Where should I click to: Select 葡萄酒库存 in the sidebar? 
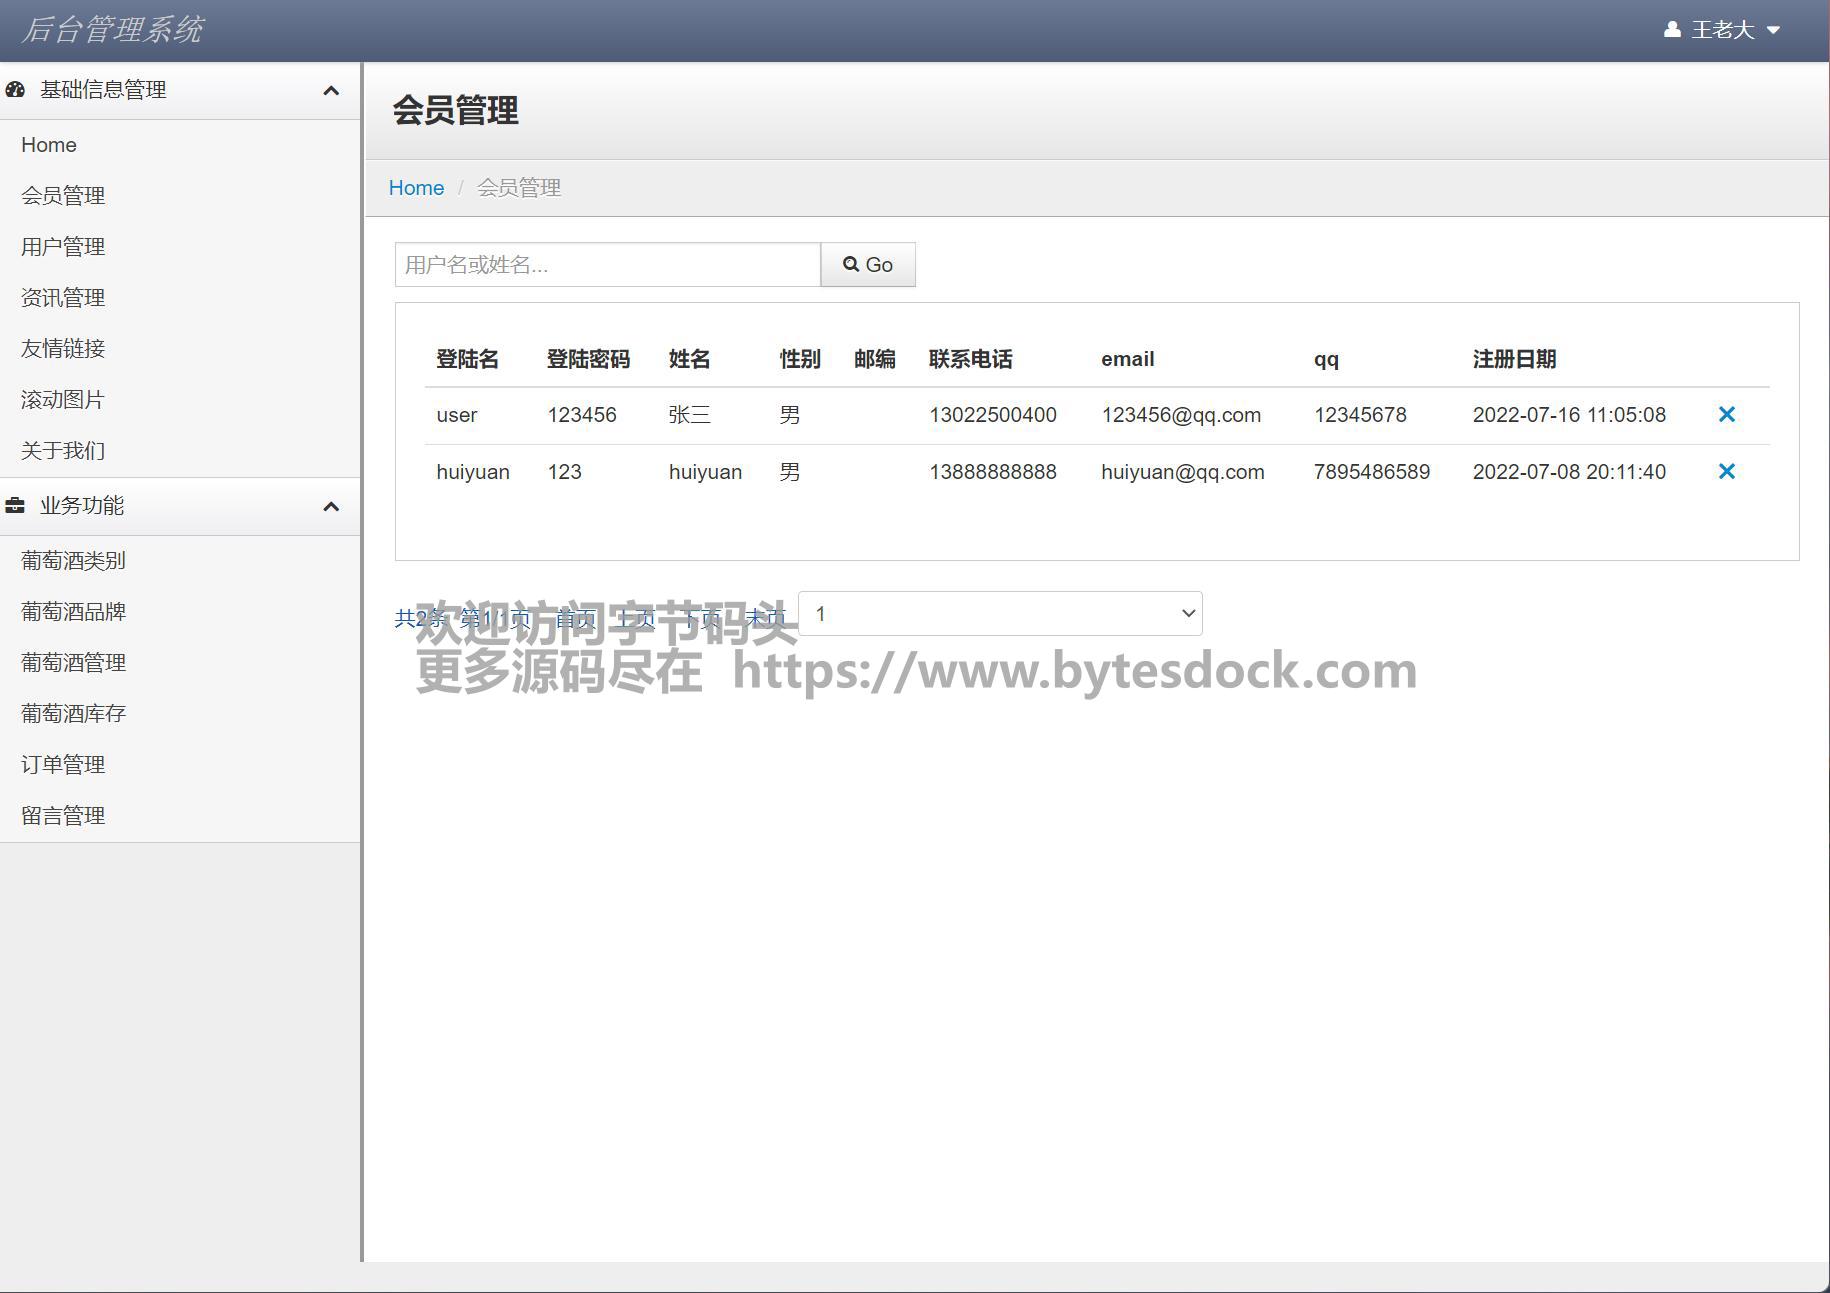coord(73,714)
